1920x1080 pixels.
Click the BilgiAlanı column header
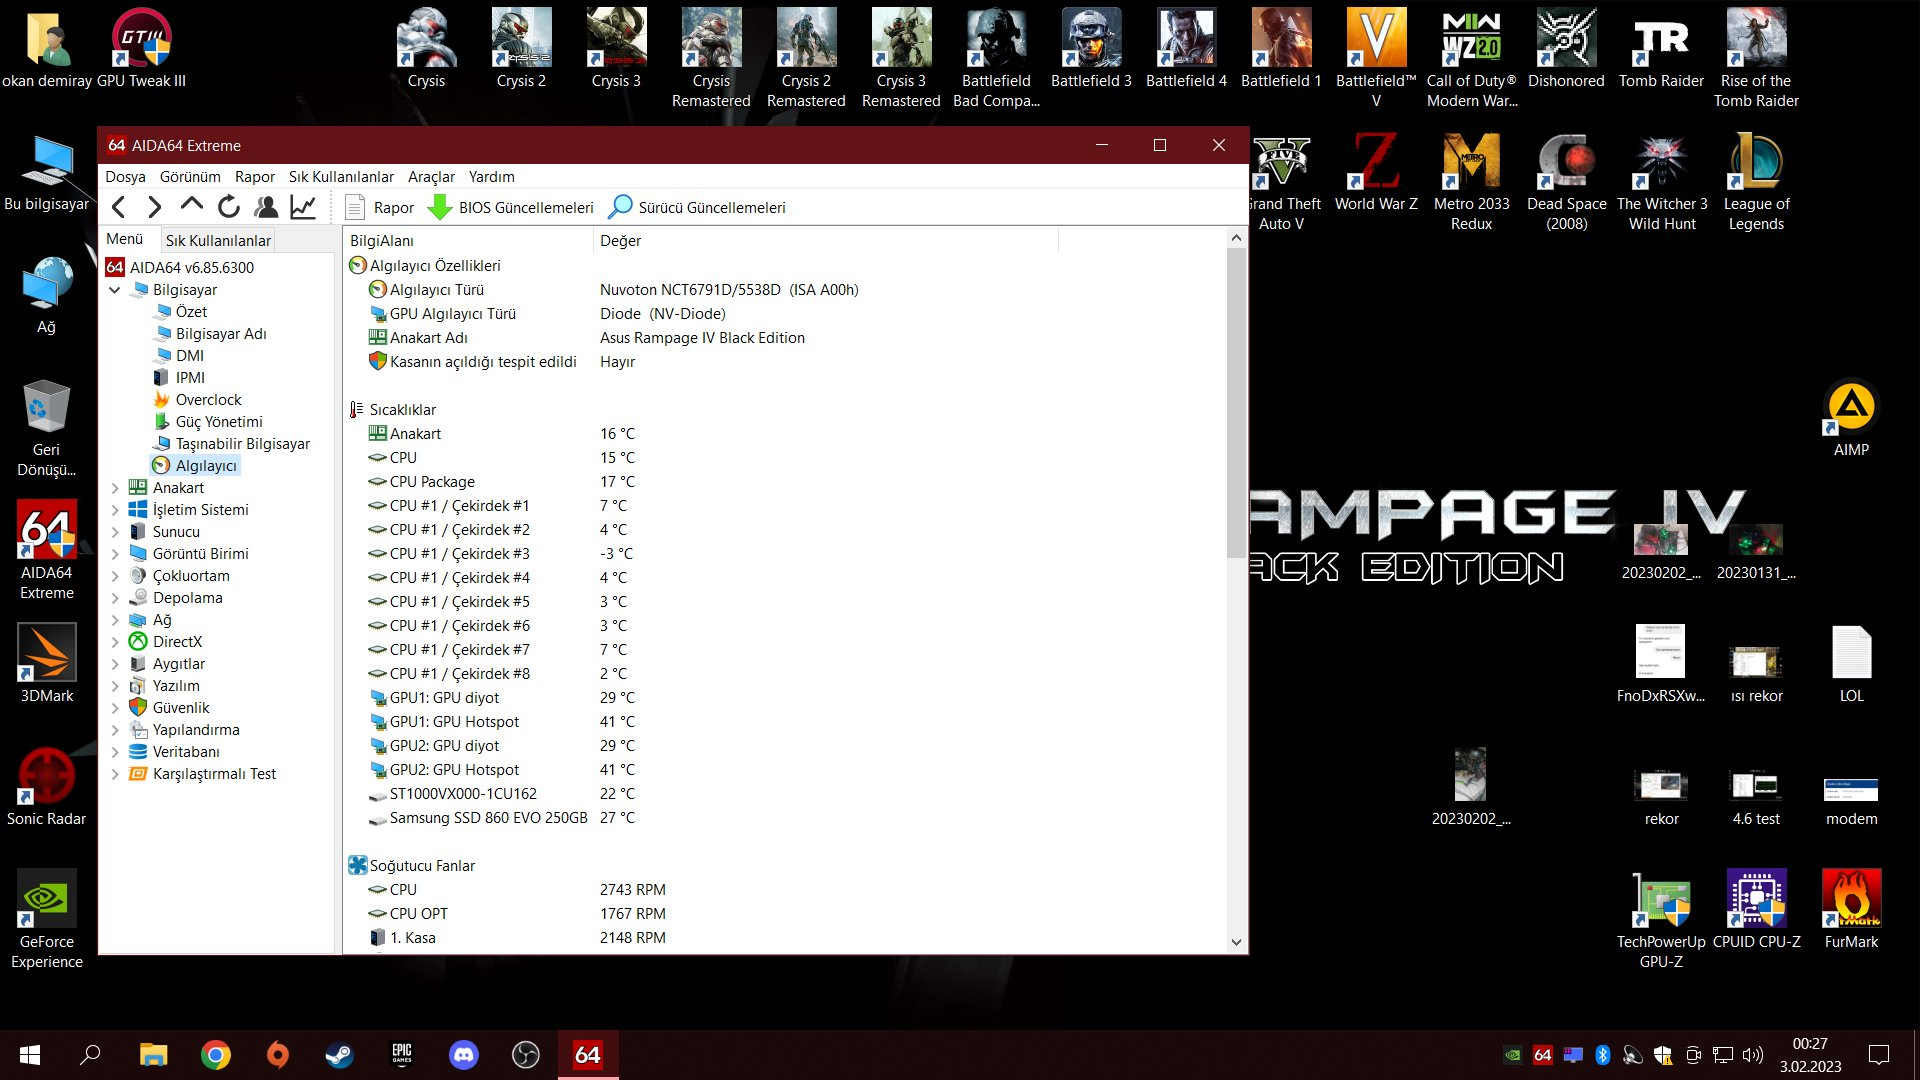click(468, 240)
